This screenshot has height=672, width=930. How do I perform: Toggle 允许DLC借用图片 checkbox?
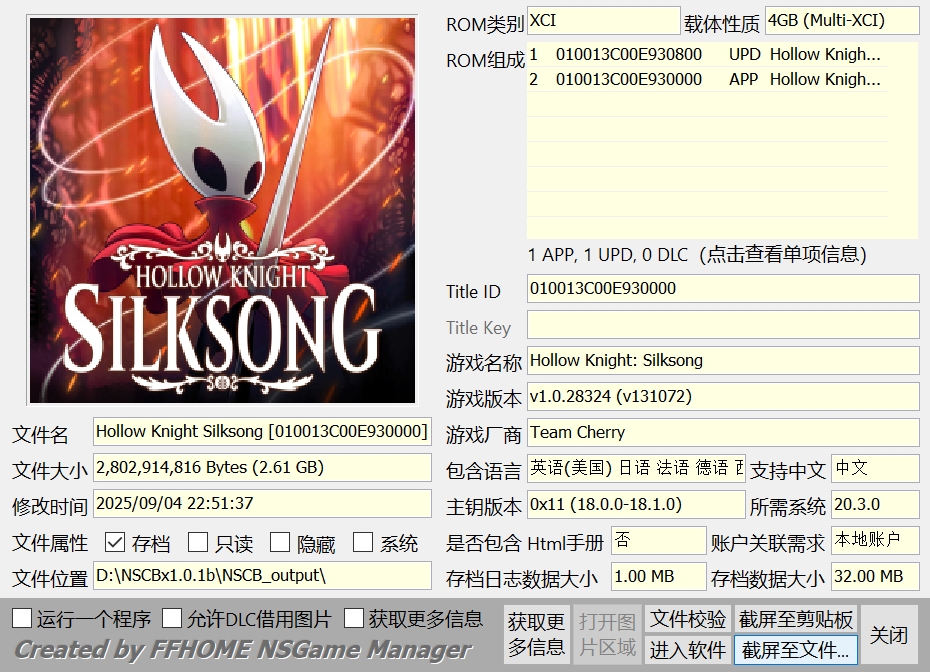(172, 619)
